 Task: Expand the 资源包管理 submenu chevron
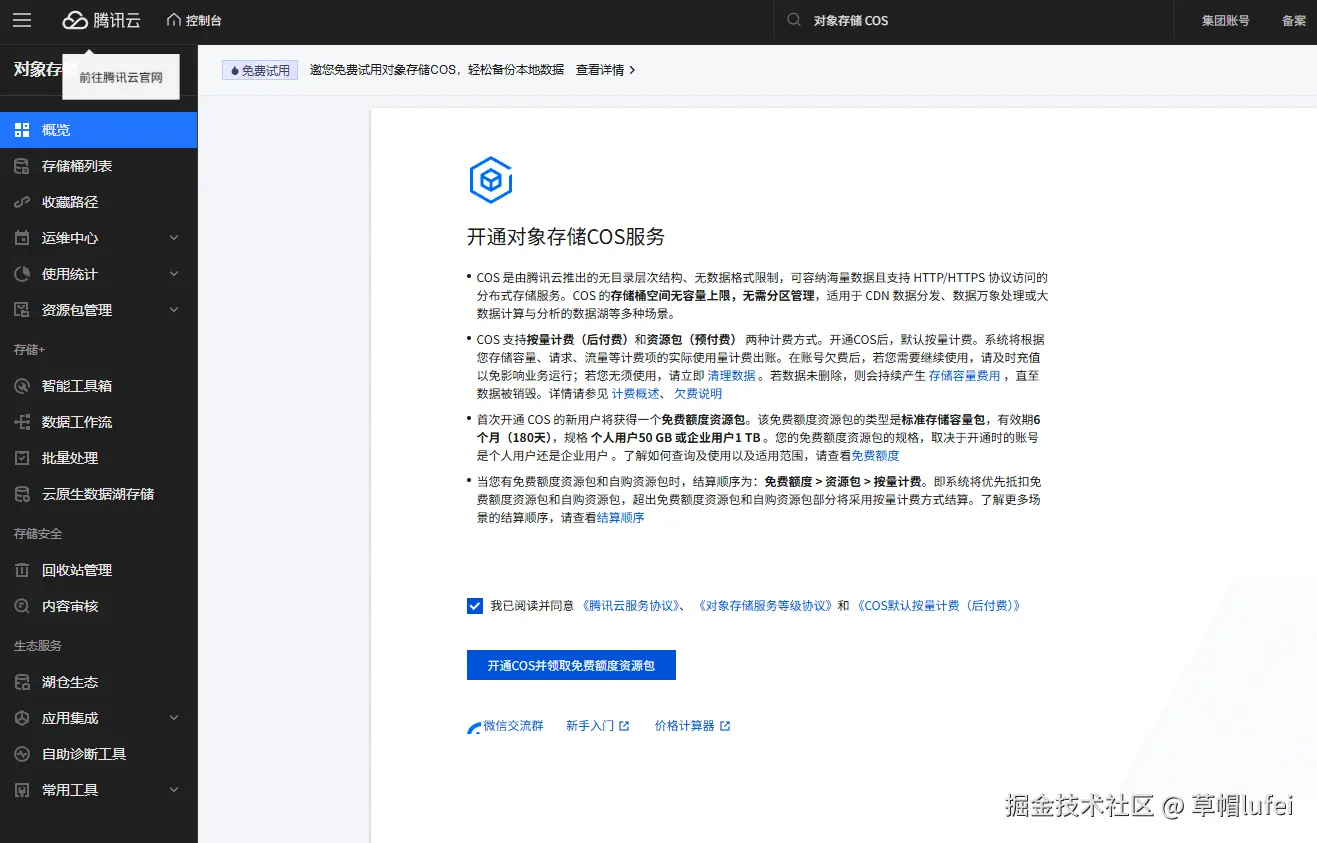pyautogui.click(x=174, y=310)
